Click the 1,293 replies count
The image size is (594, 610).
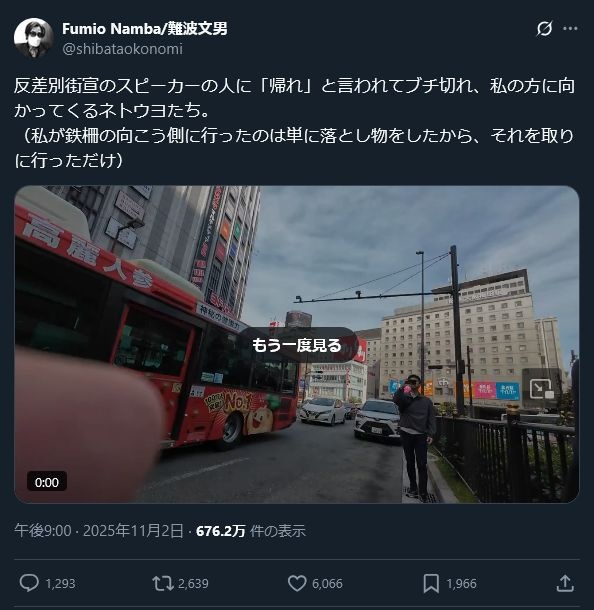click(60, 584)
